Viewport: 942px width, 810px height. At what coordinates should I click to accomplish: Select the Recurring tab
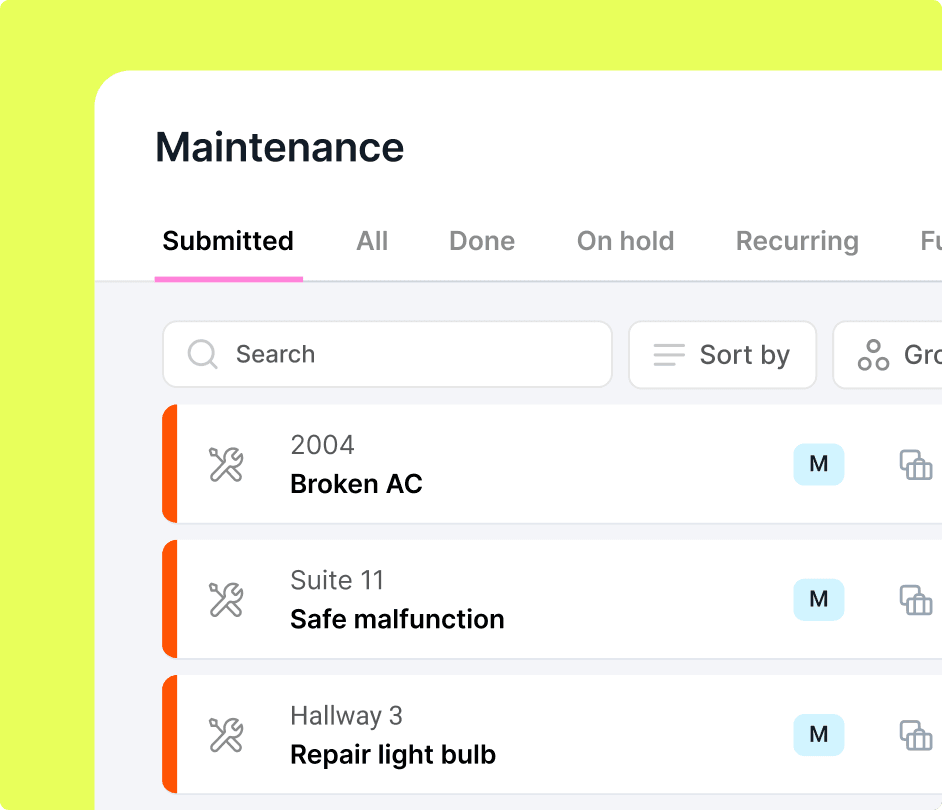point(797,241)
